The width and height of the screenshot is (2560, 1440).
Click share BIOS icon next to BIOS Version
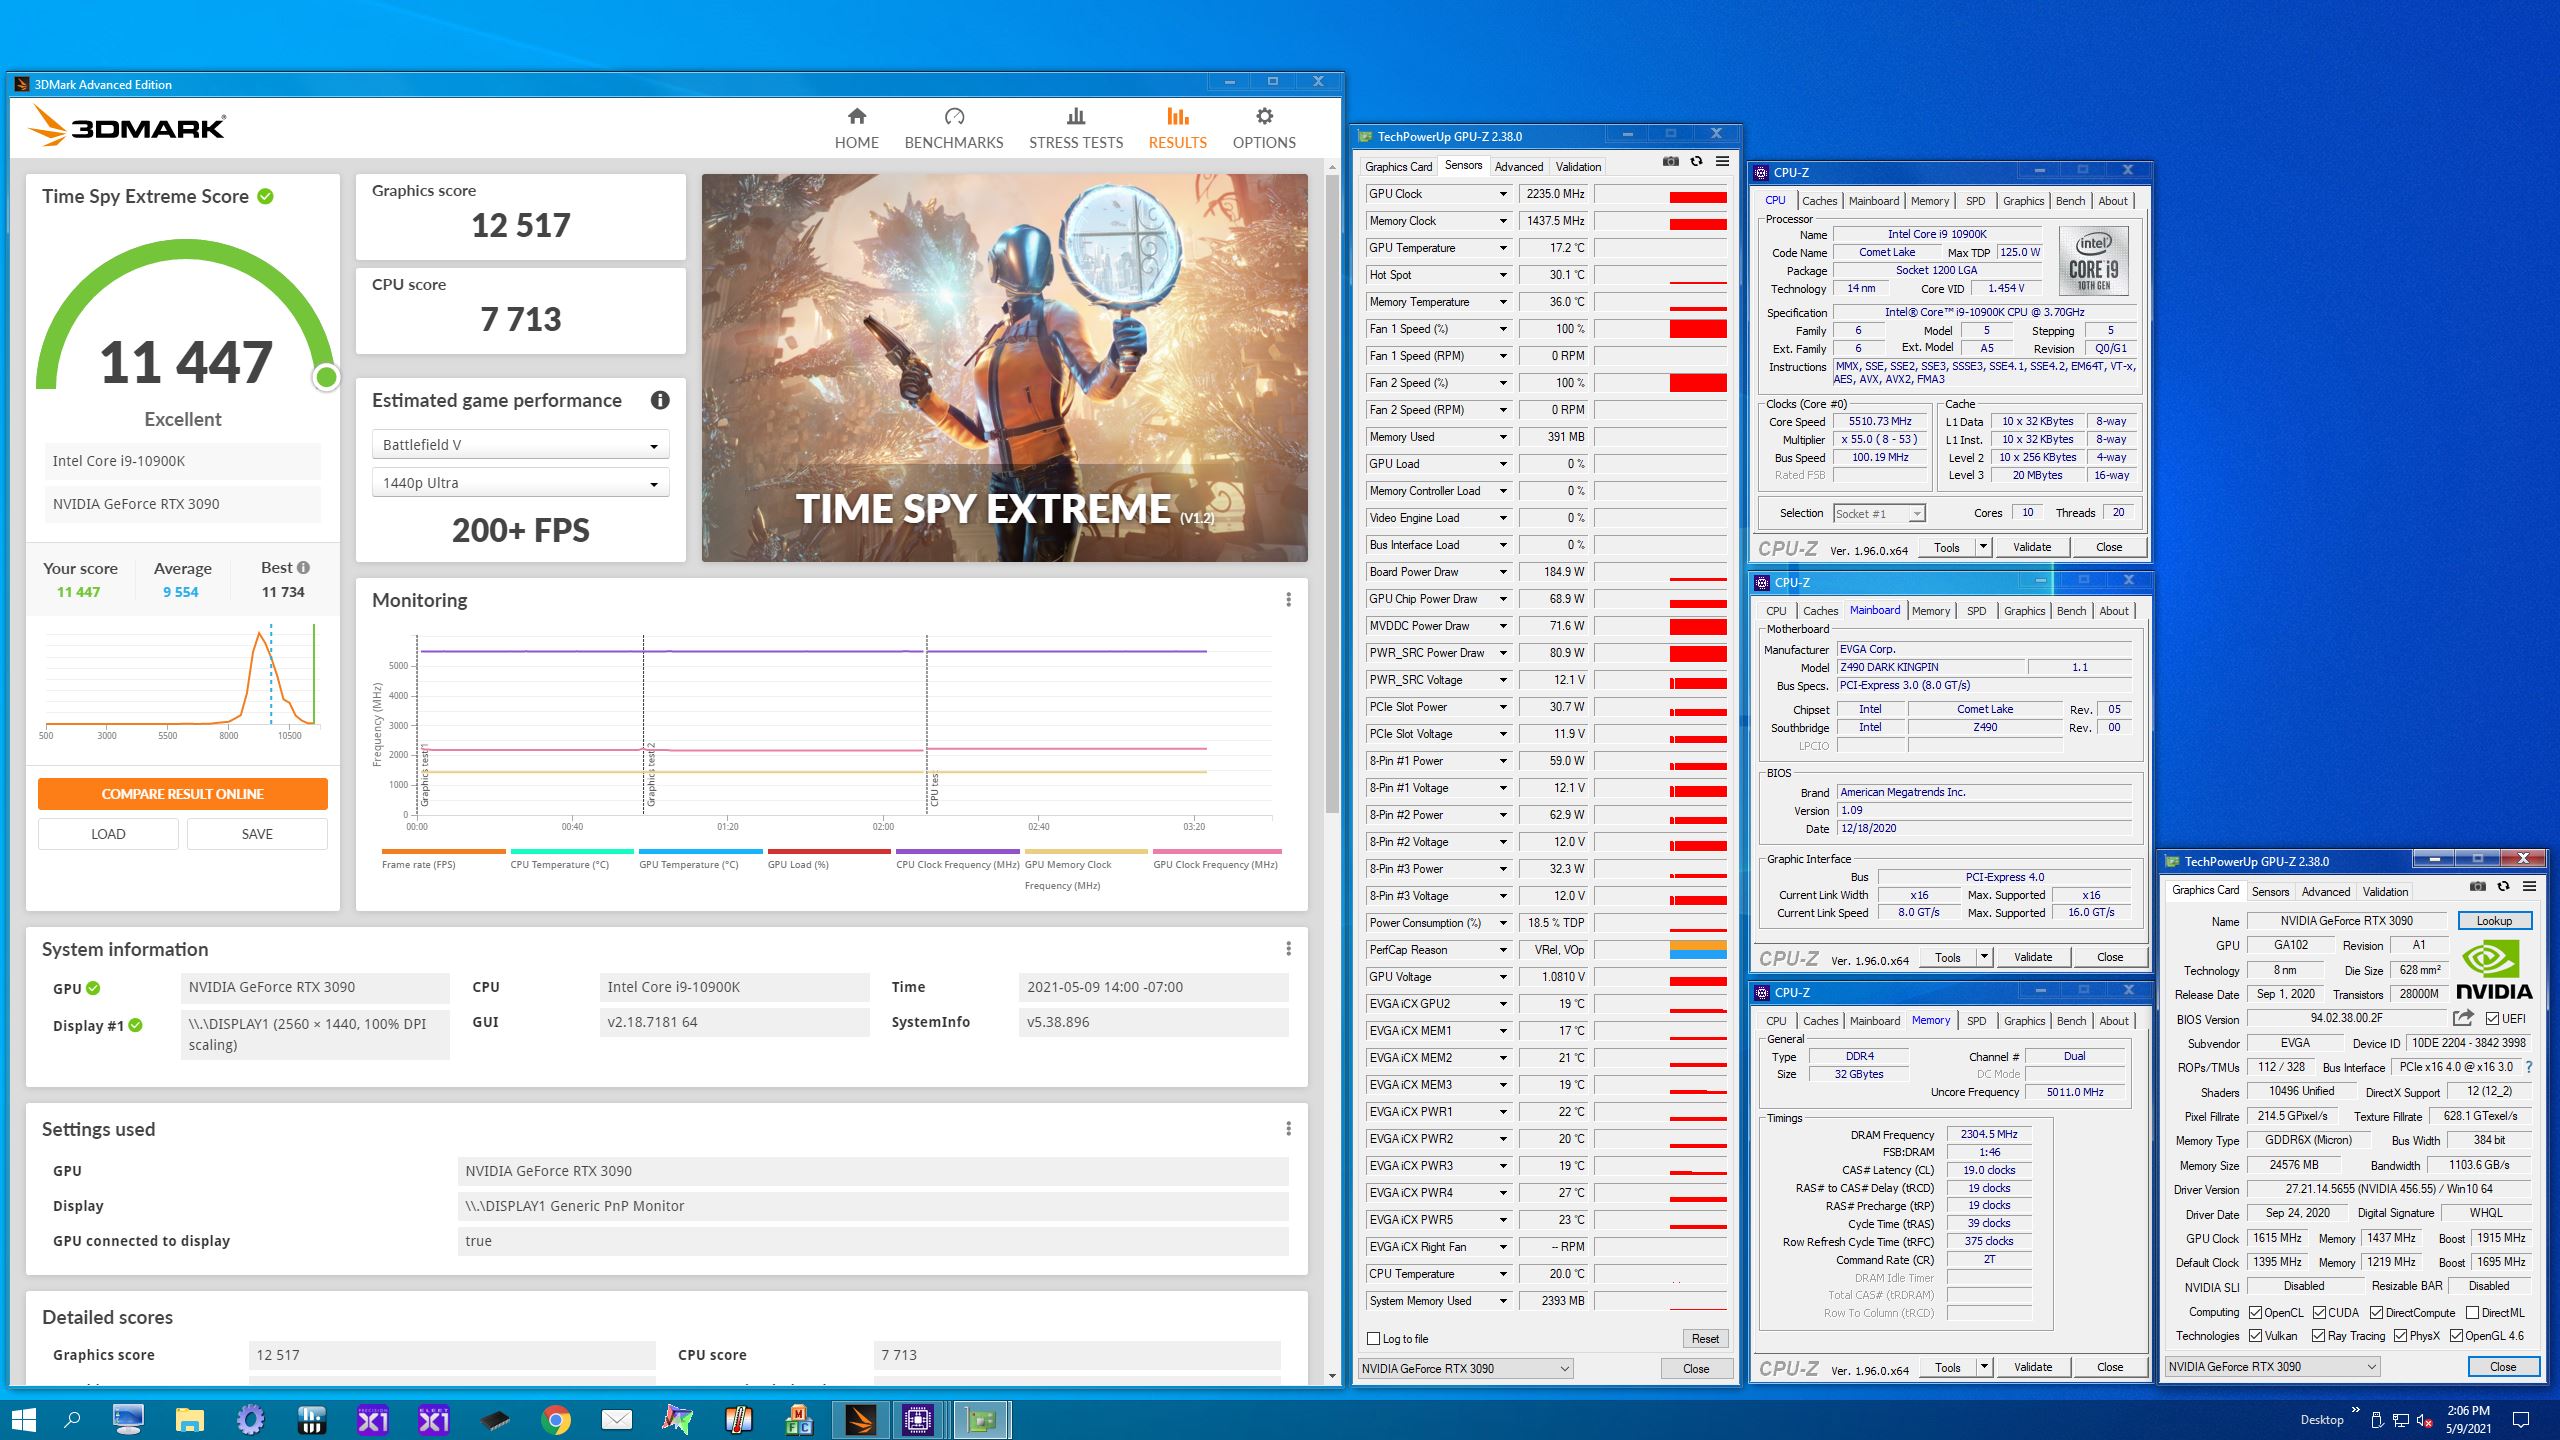[x=2463, y=1018]
